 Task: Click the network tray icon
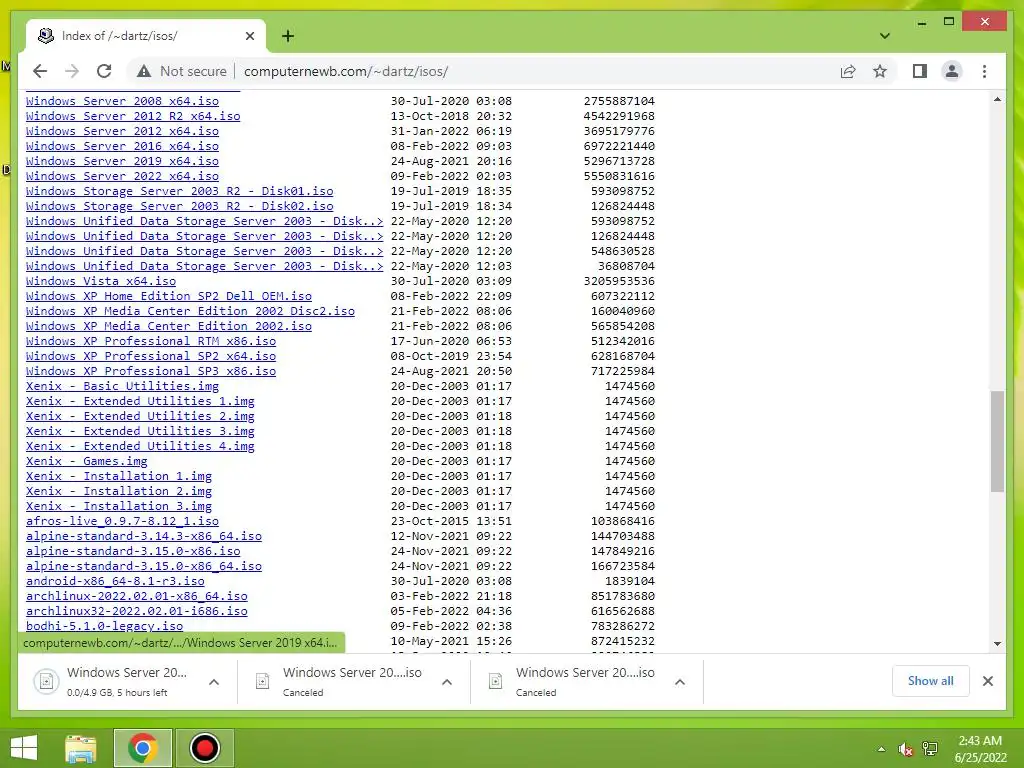[929, 749]
